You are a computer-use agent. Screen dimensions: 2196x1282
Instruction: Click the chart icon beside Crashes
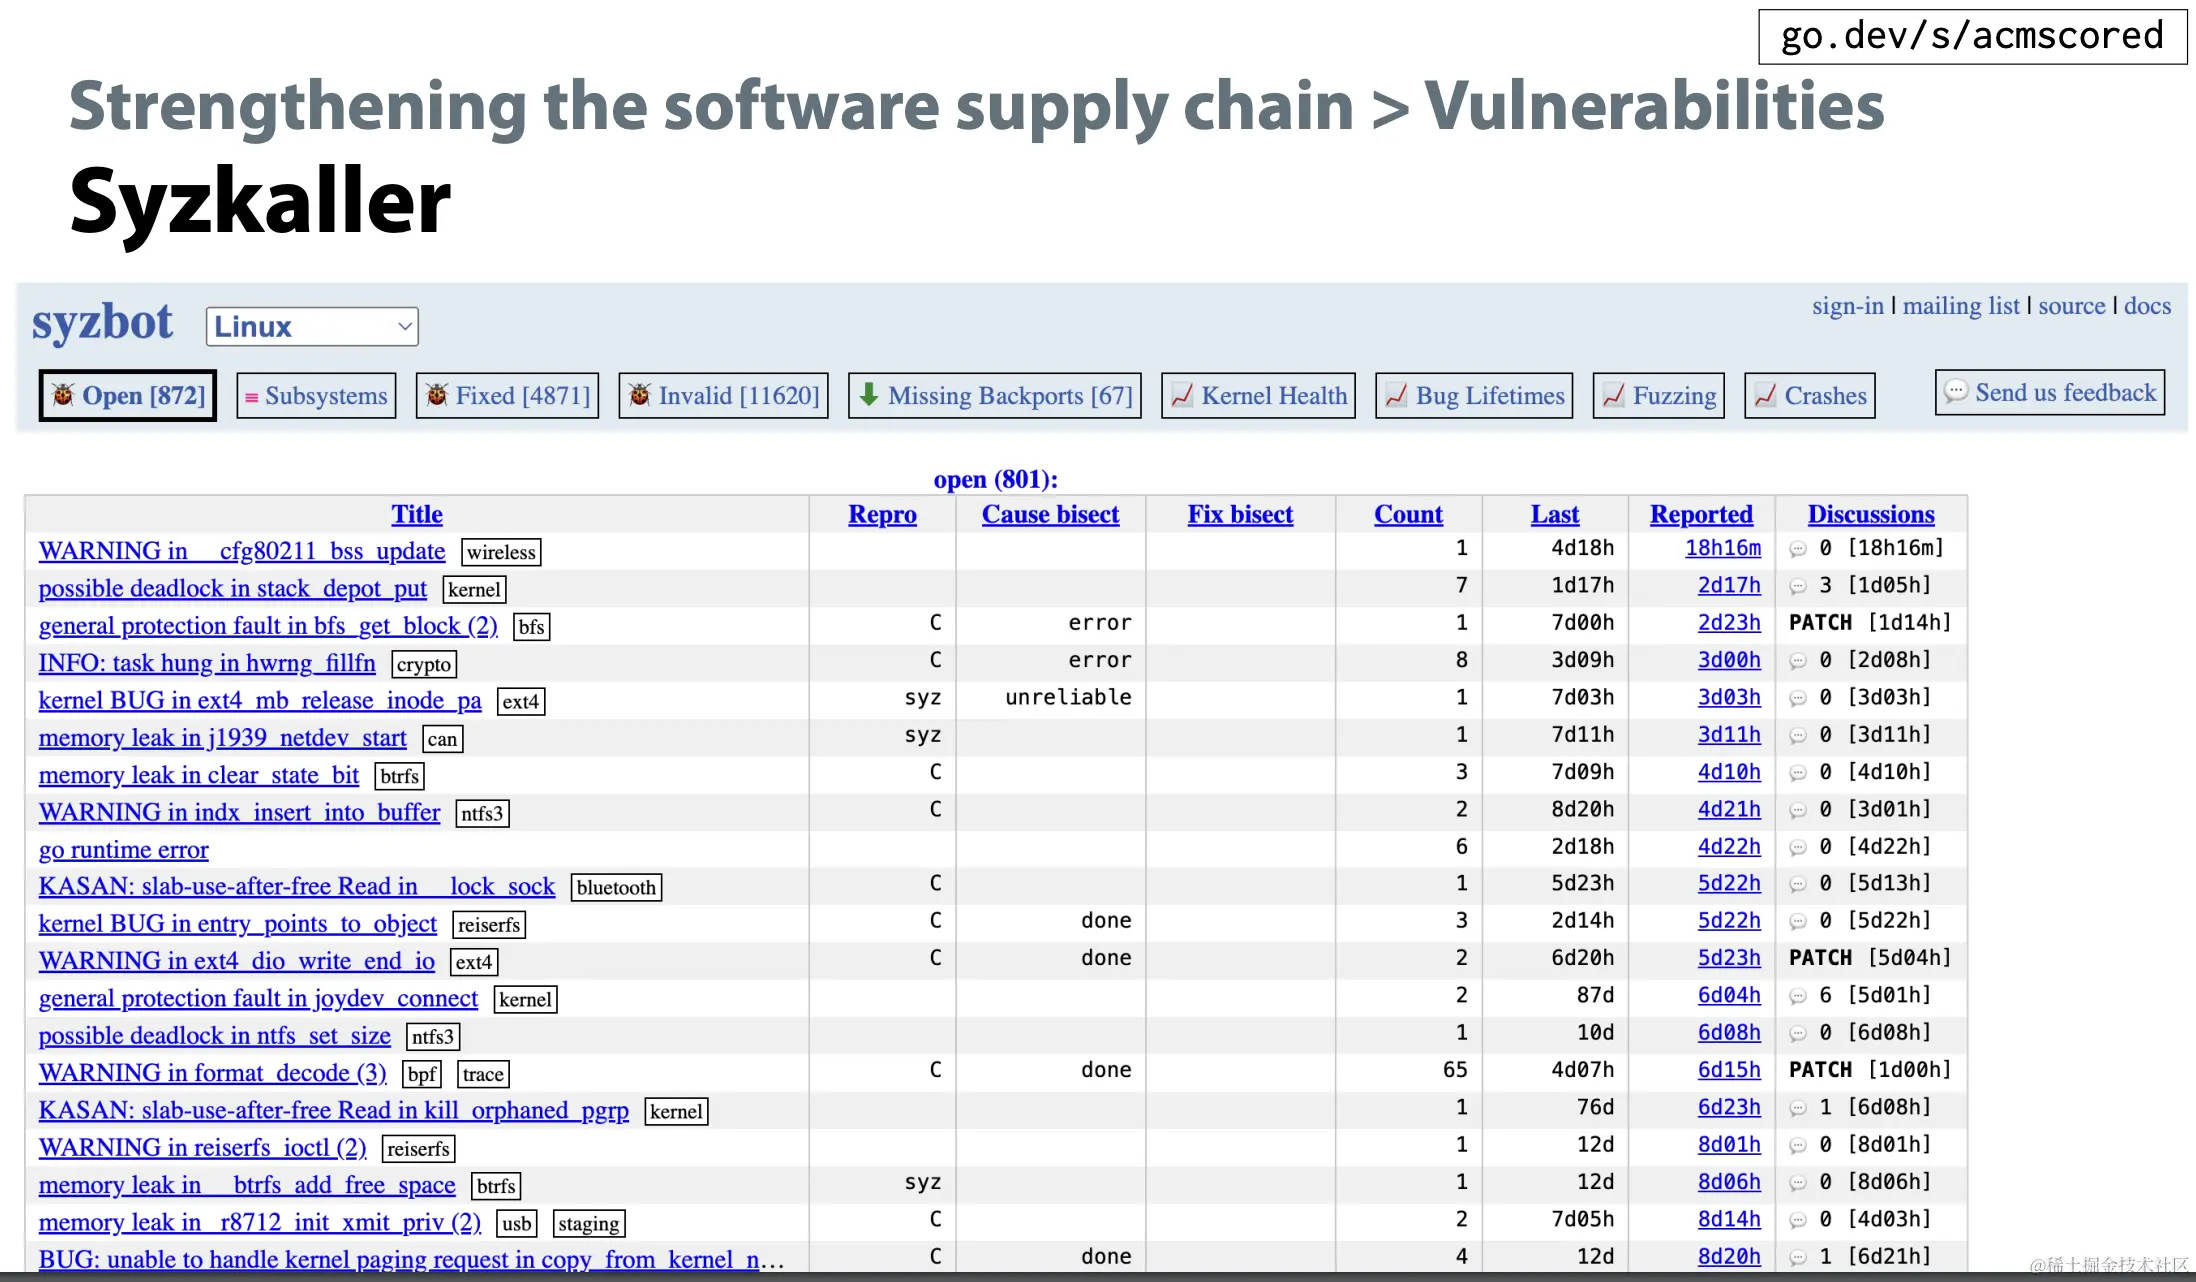(x=1766, y=396)
